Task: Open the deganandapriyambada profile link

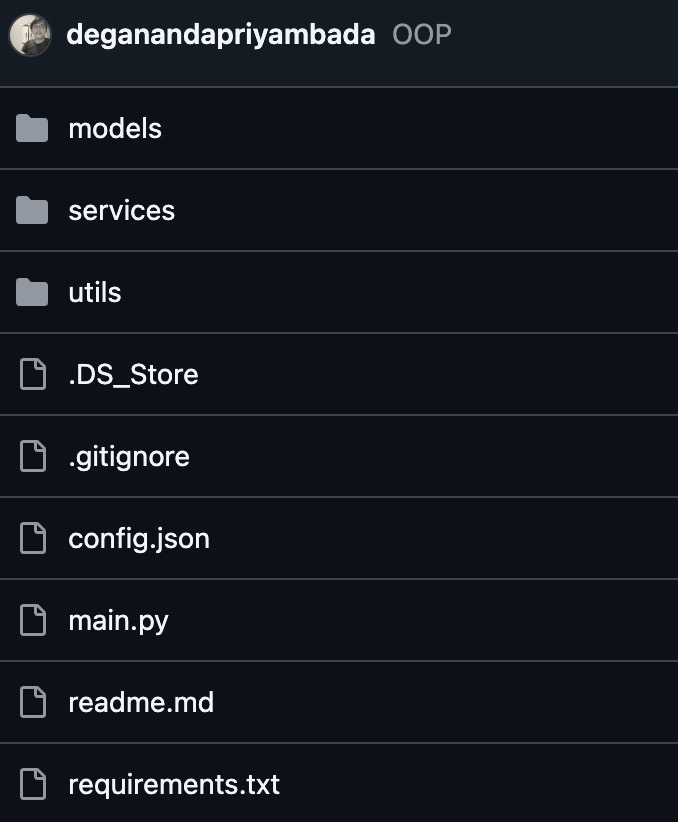Action: click(x=220, y=35)
